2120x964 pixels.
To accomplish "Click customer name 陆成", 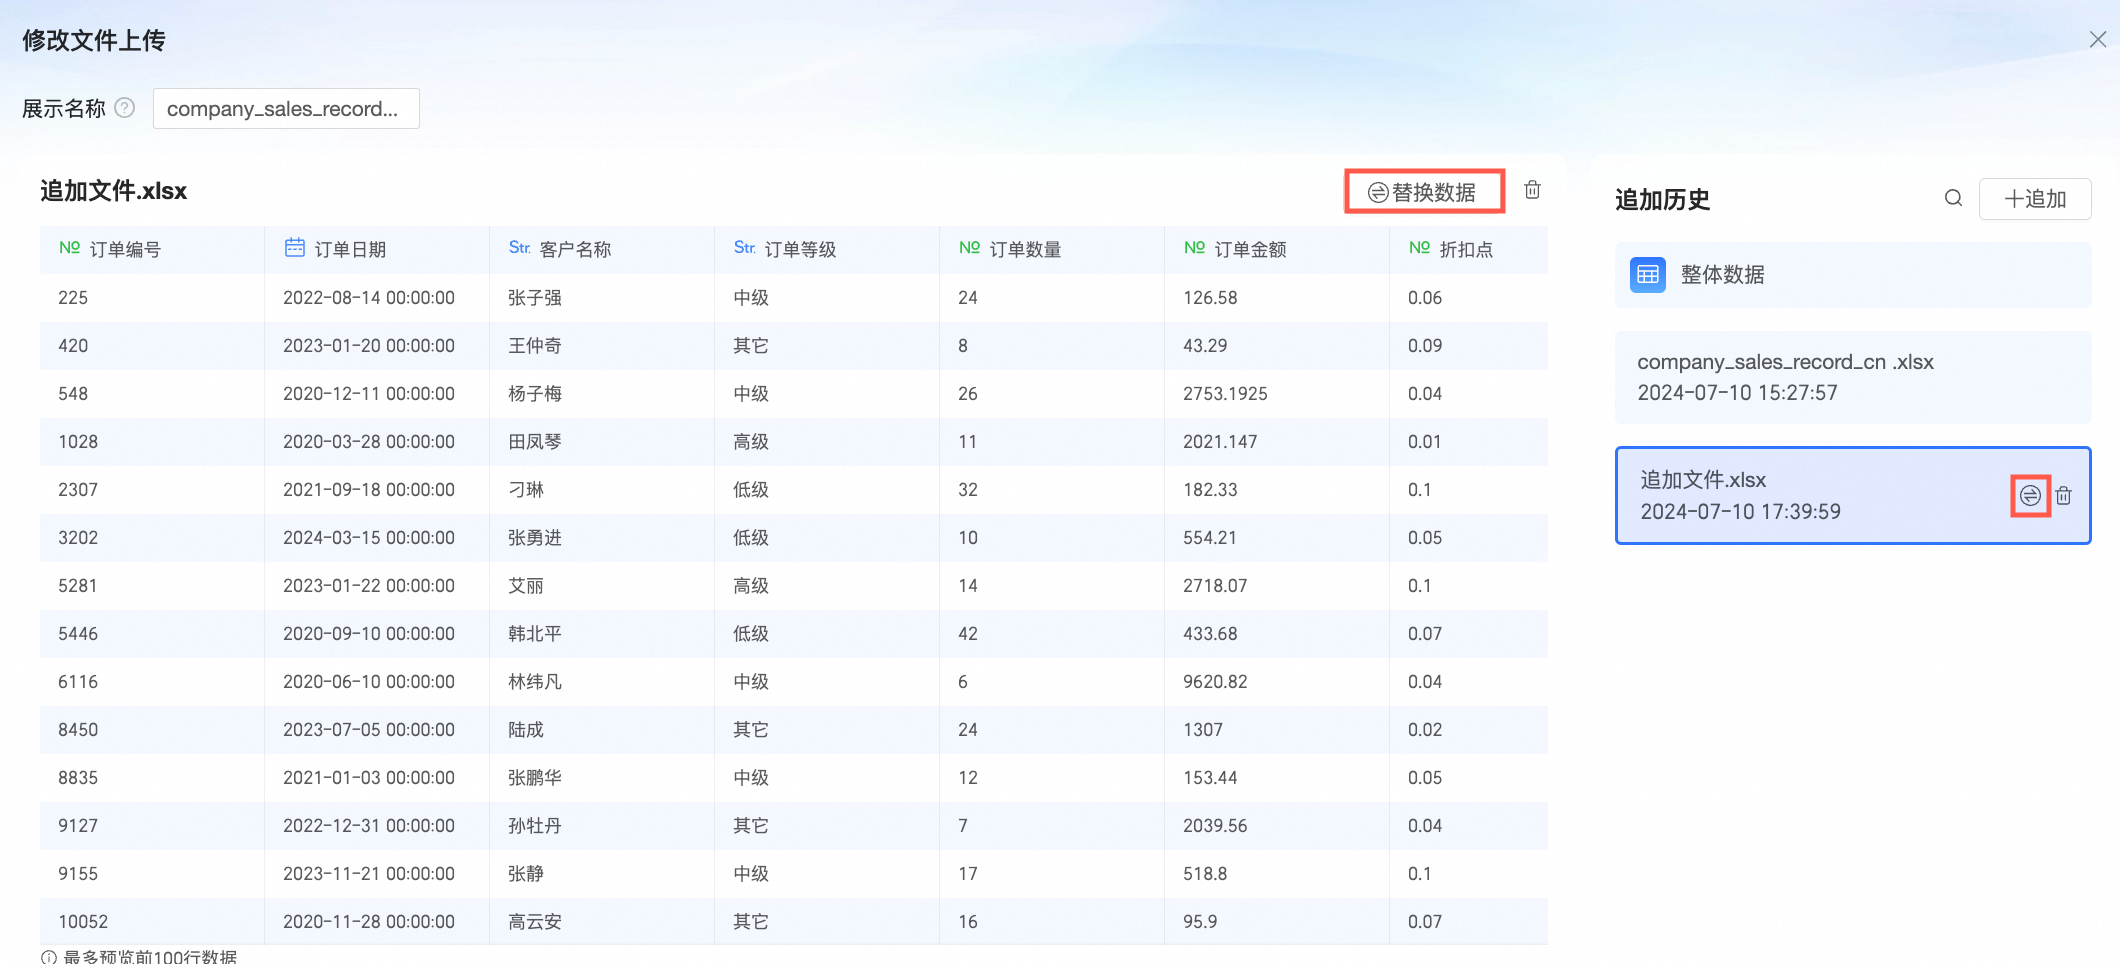I will point(526,730).
